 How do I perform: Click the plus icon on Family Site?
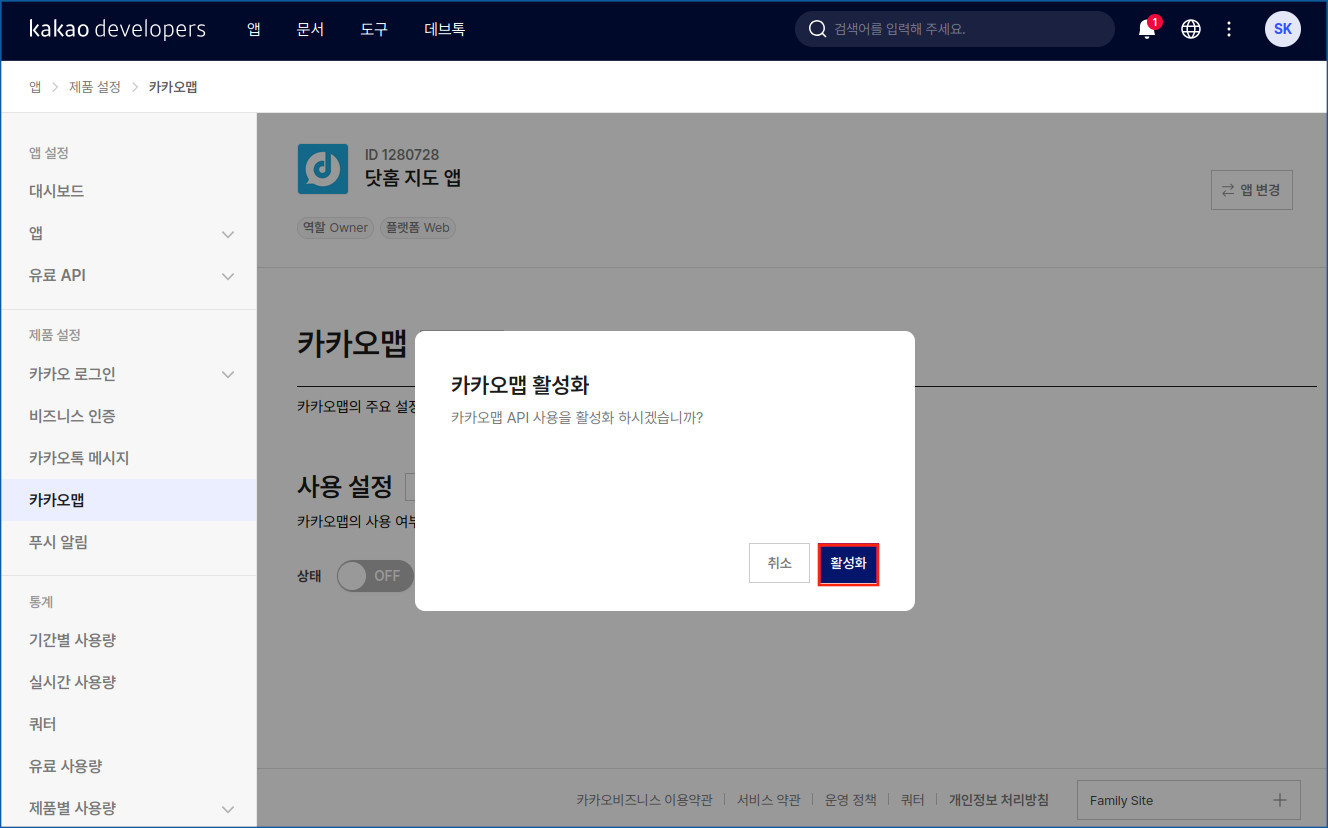(x=1279, y=800)
